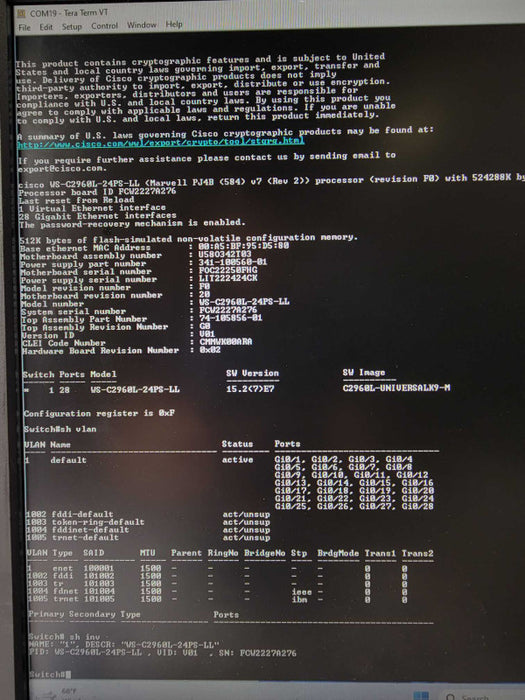The height and width of the screenshot is (700, 525).
Task: Click 'password-recovery mechanism is enabled' line
Action: click(132, 223)
